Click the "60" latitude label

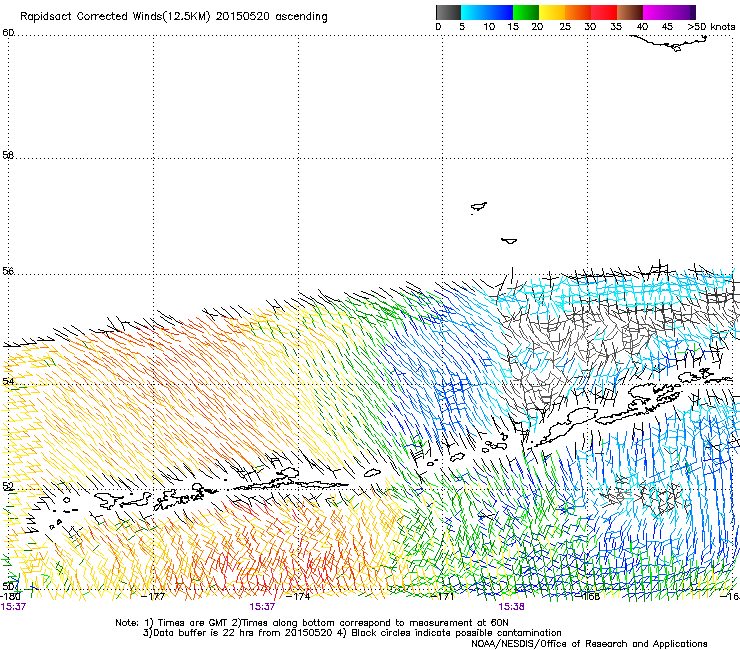click(8, 33)
